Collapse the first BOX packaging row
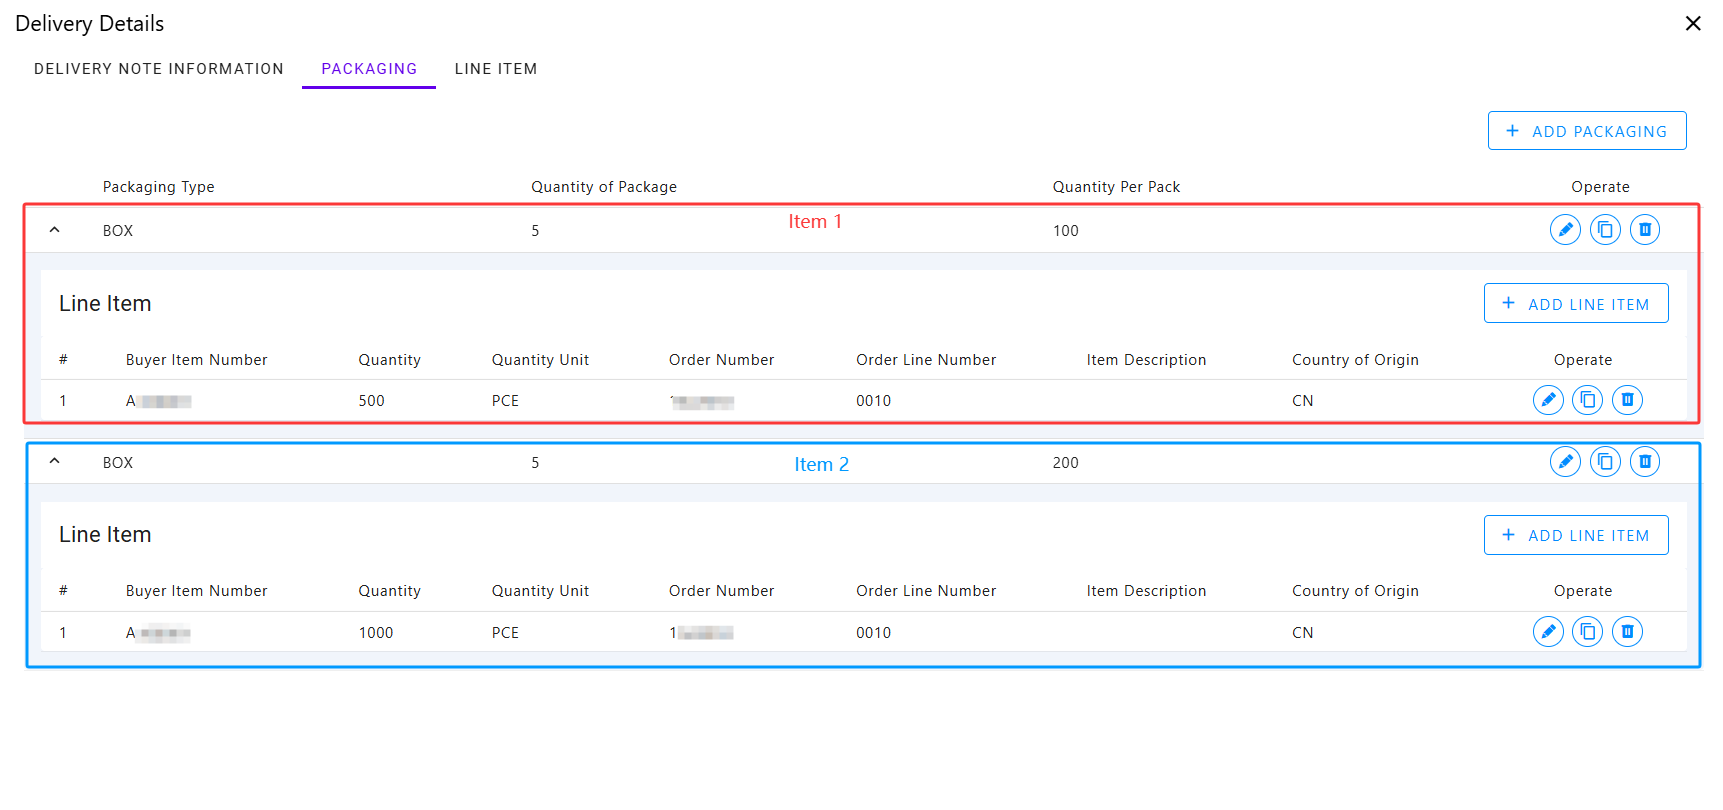Screen dimensions: 1723x810 pyautogui.click(x=55, y=230)
